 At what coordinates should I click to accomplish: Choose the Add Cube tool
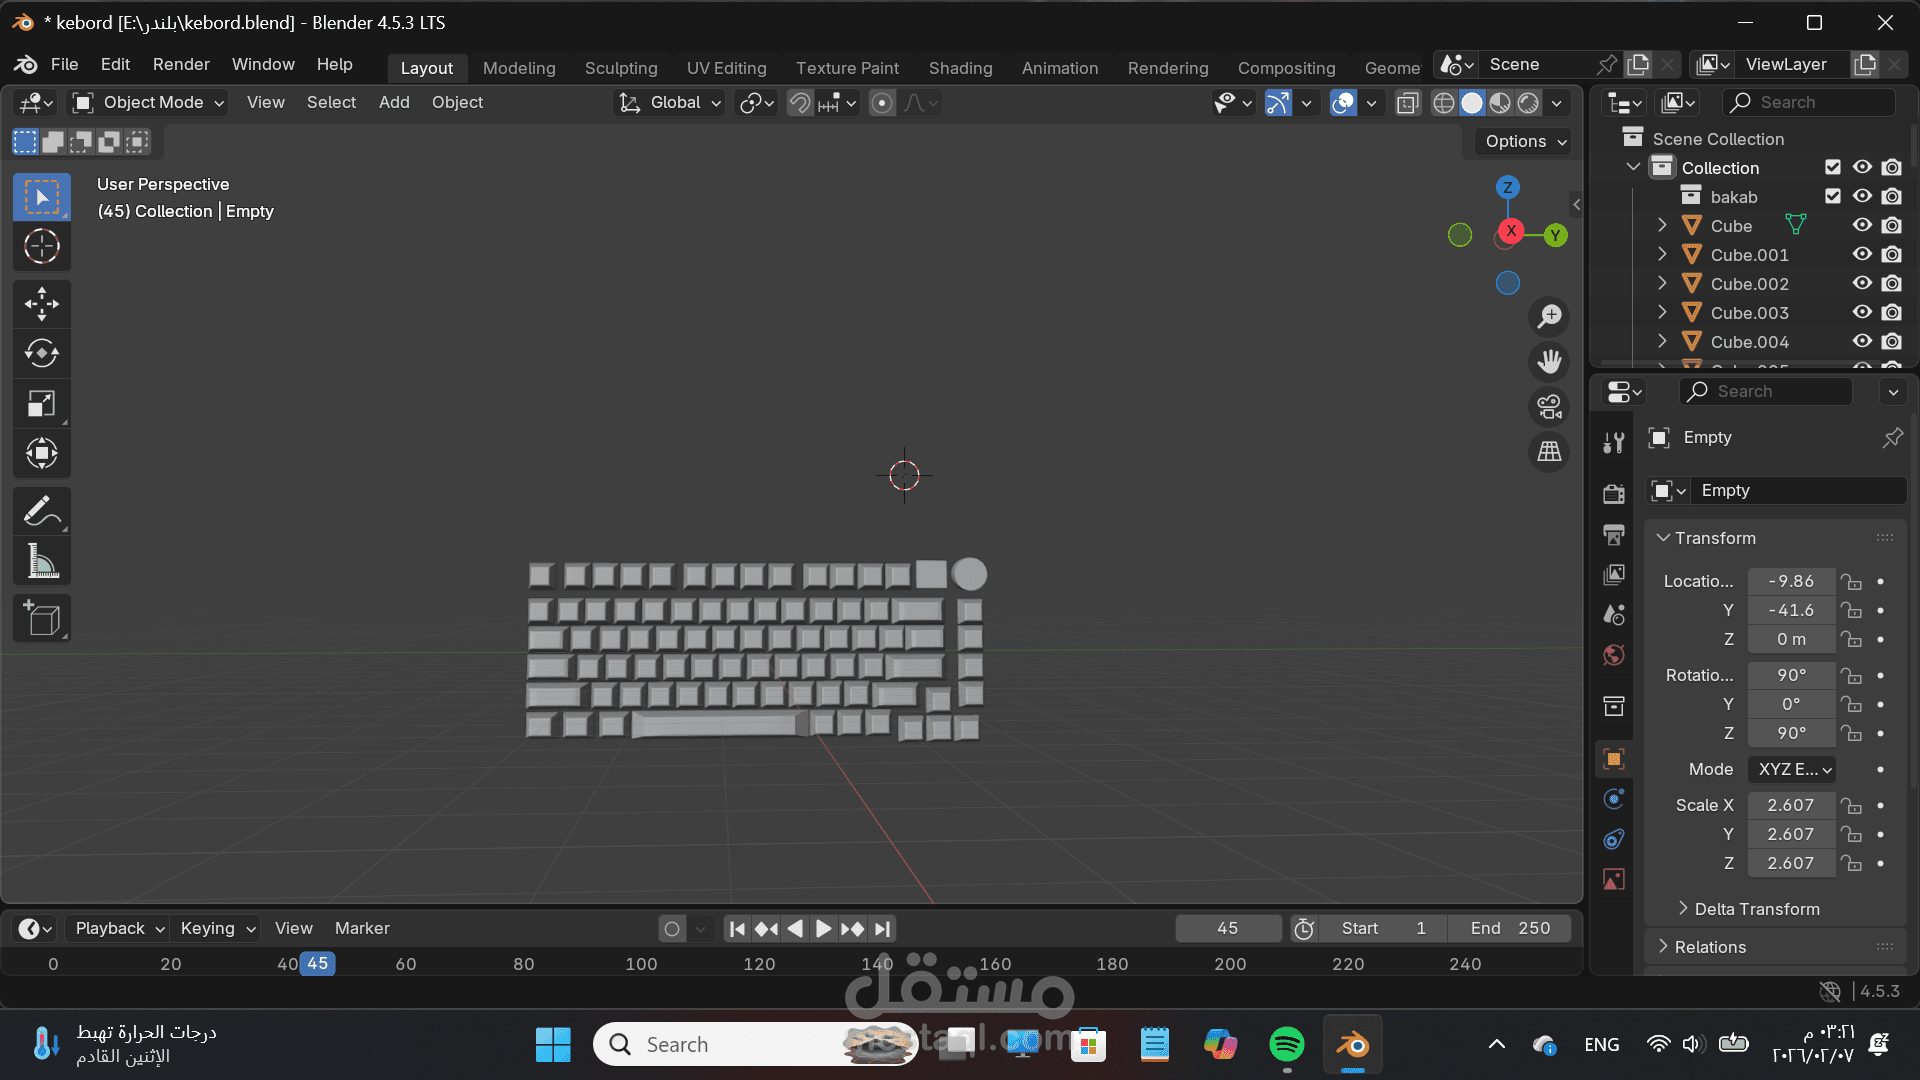[x=41, y=619]
